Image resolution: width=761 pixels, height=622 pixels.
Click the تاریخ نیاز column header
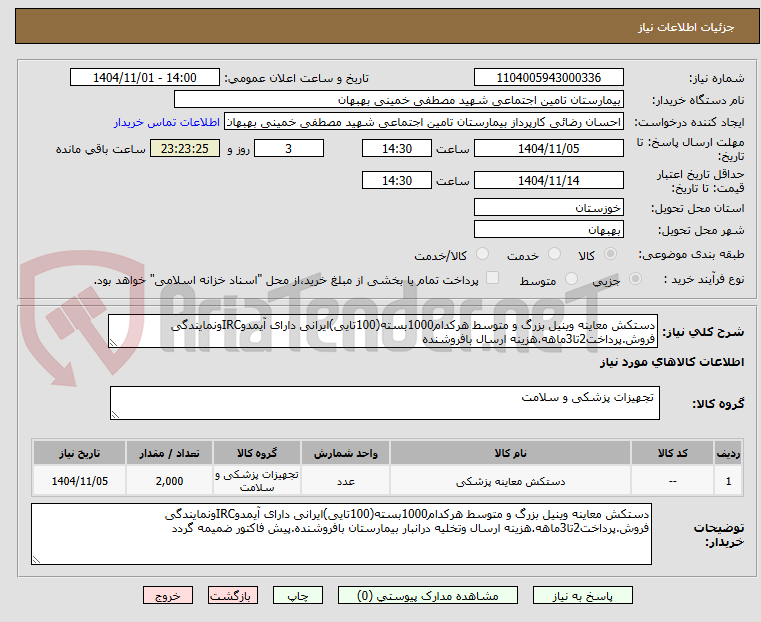[x=80, y=453]
